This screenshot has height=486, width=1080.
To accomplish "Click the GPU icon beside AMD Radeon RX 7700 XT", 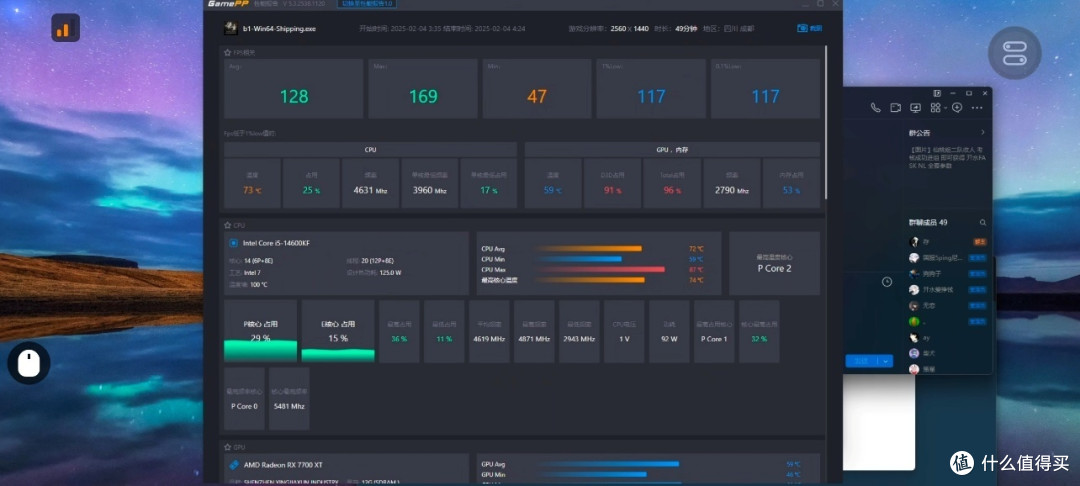I will click(234, 465).
